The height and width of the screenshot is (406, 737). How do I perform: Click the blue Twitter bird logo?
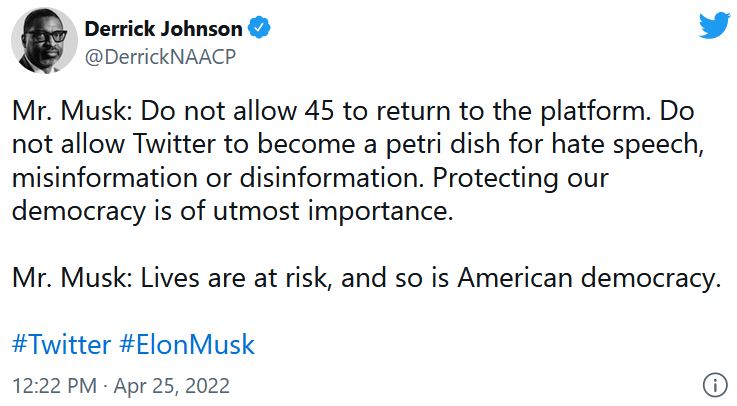click(715, 25)
